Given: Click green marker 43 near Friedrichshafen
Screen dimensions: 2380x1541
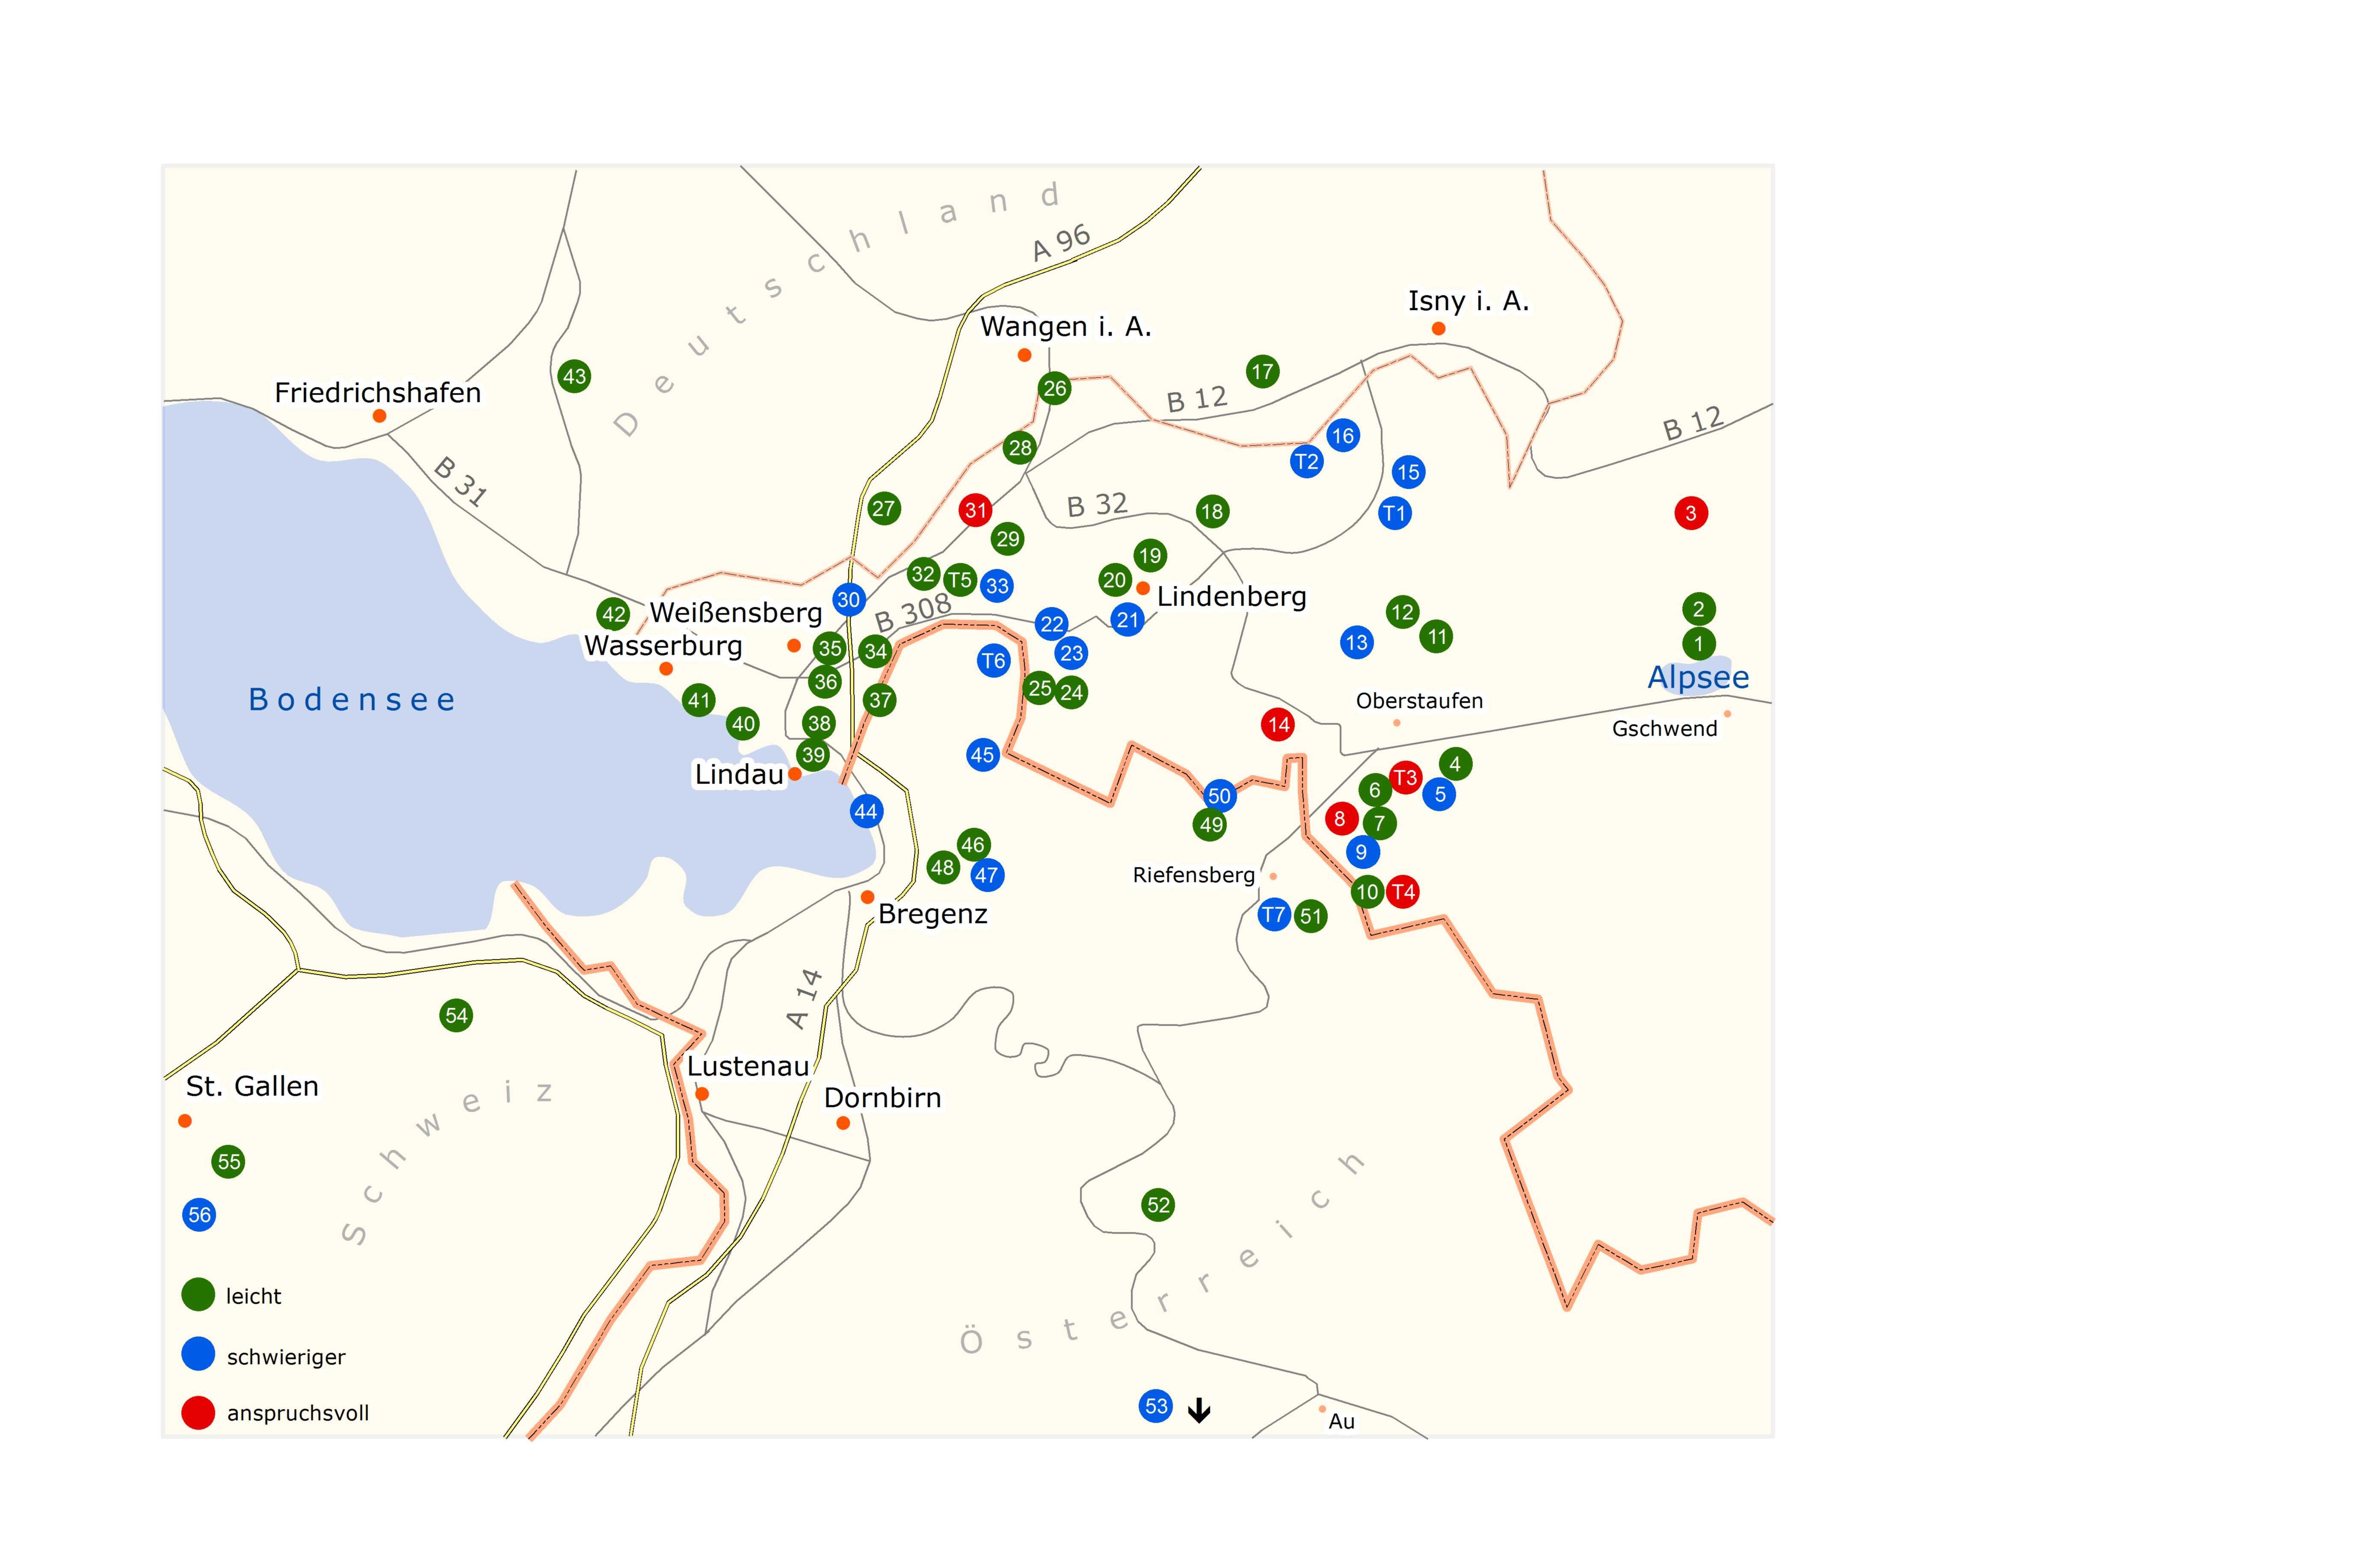Looking at the screenshot, I should point(574,376).
